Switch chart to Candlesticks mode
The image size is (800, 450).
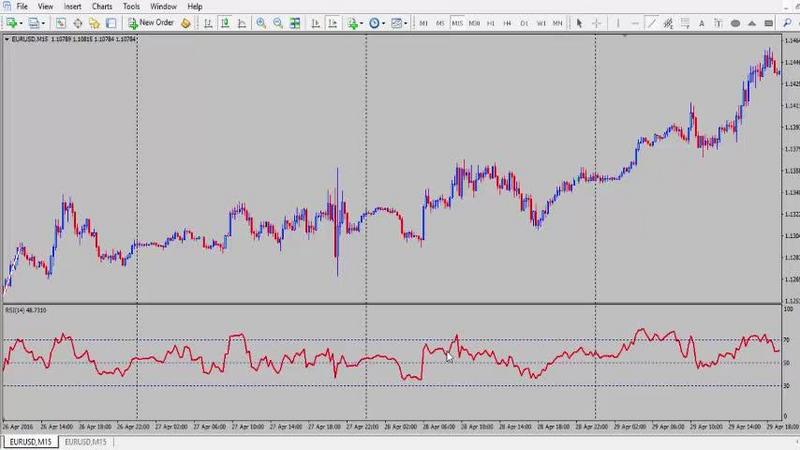pyautogui.click(x=224, y=23)
